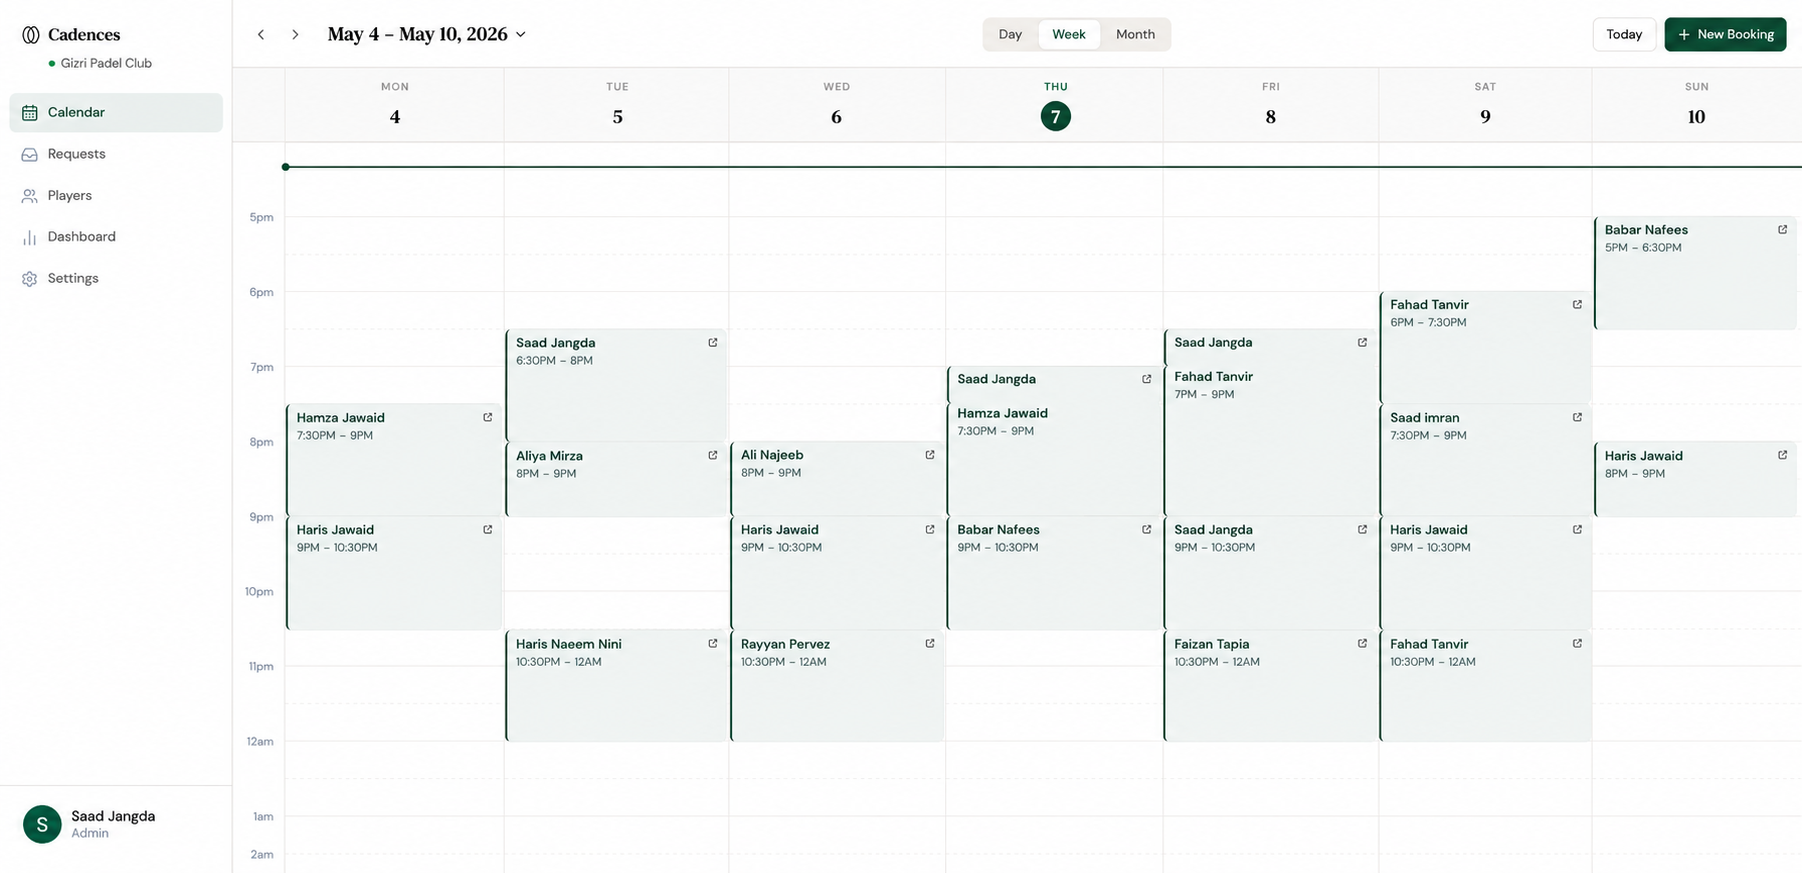Open Babar Nafees 5PM – 6:30PM booking

(1695, 273)
